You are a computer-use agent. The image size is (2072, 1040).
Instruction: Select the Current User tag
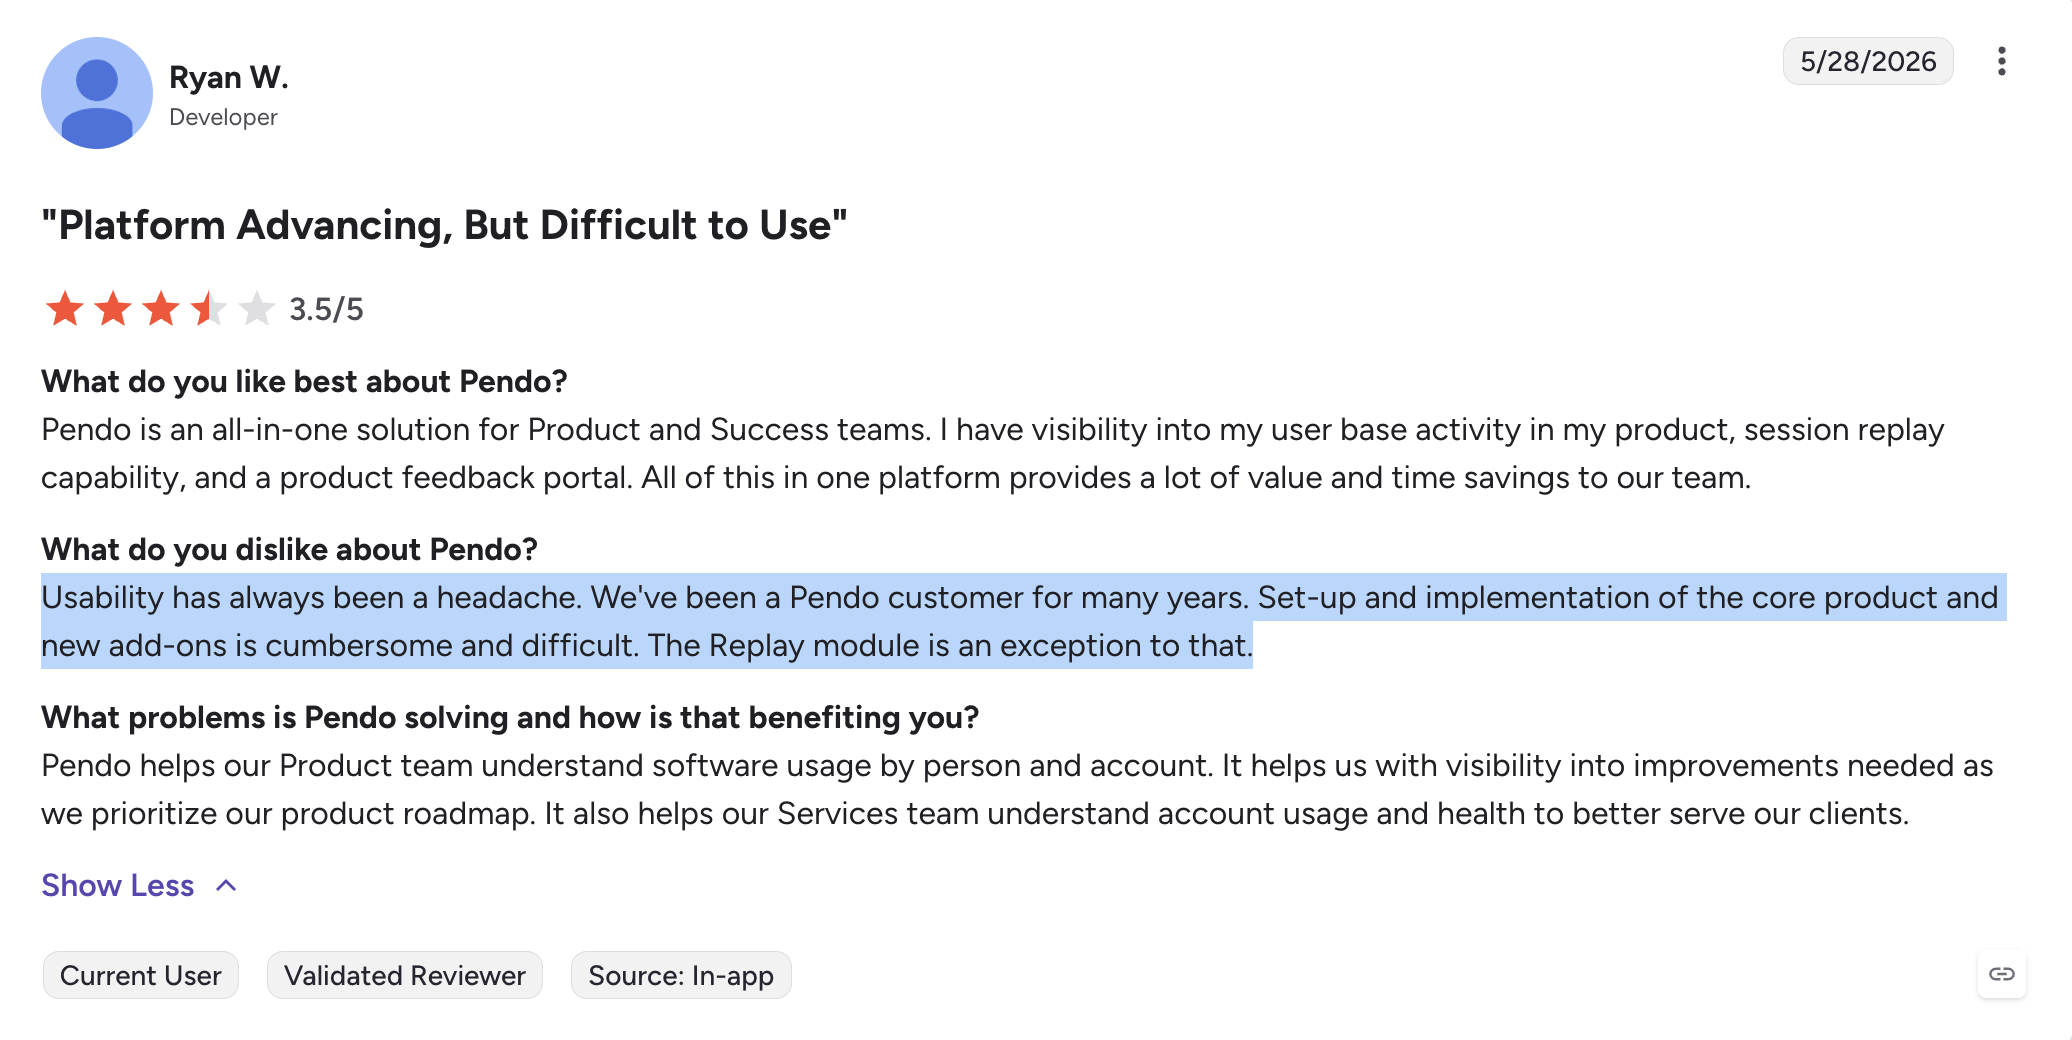click(x=141, y=975)
